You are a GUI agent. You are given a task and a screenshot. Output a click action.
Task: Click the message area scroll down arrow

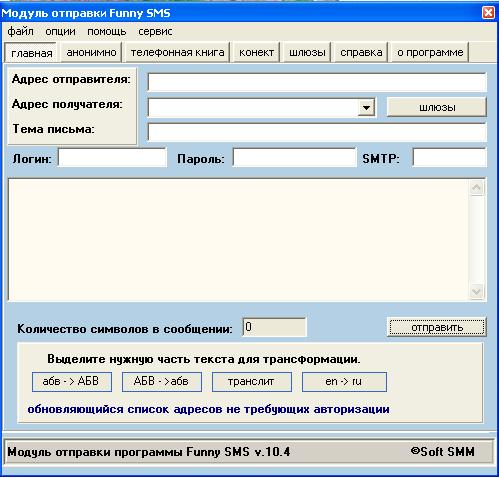coord(477,291)
